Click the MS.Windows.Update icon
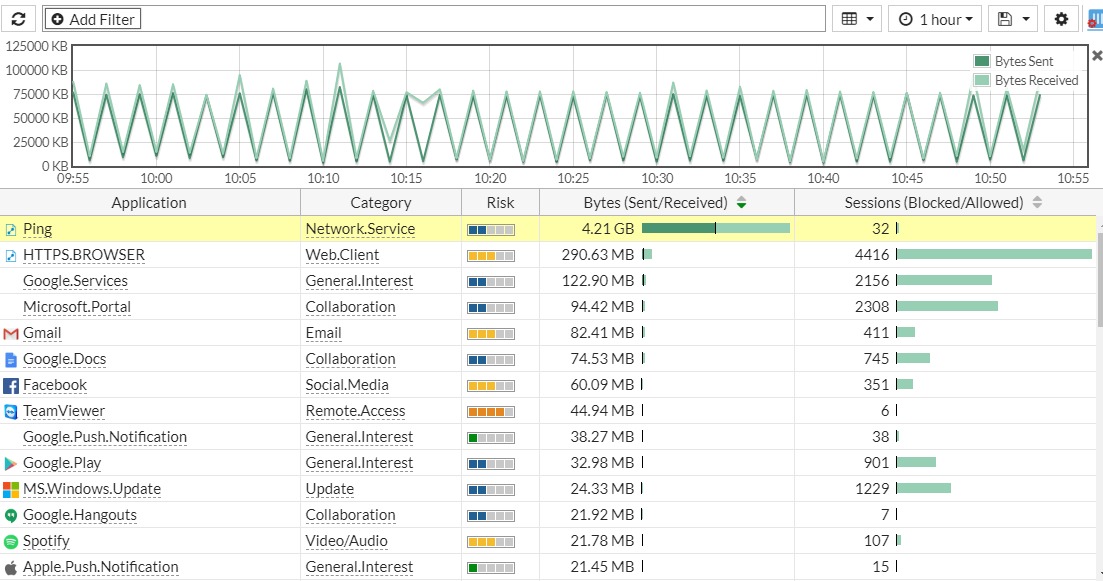The width and height of the screenshot is (1103, 581). (x=12, y=489)
